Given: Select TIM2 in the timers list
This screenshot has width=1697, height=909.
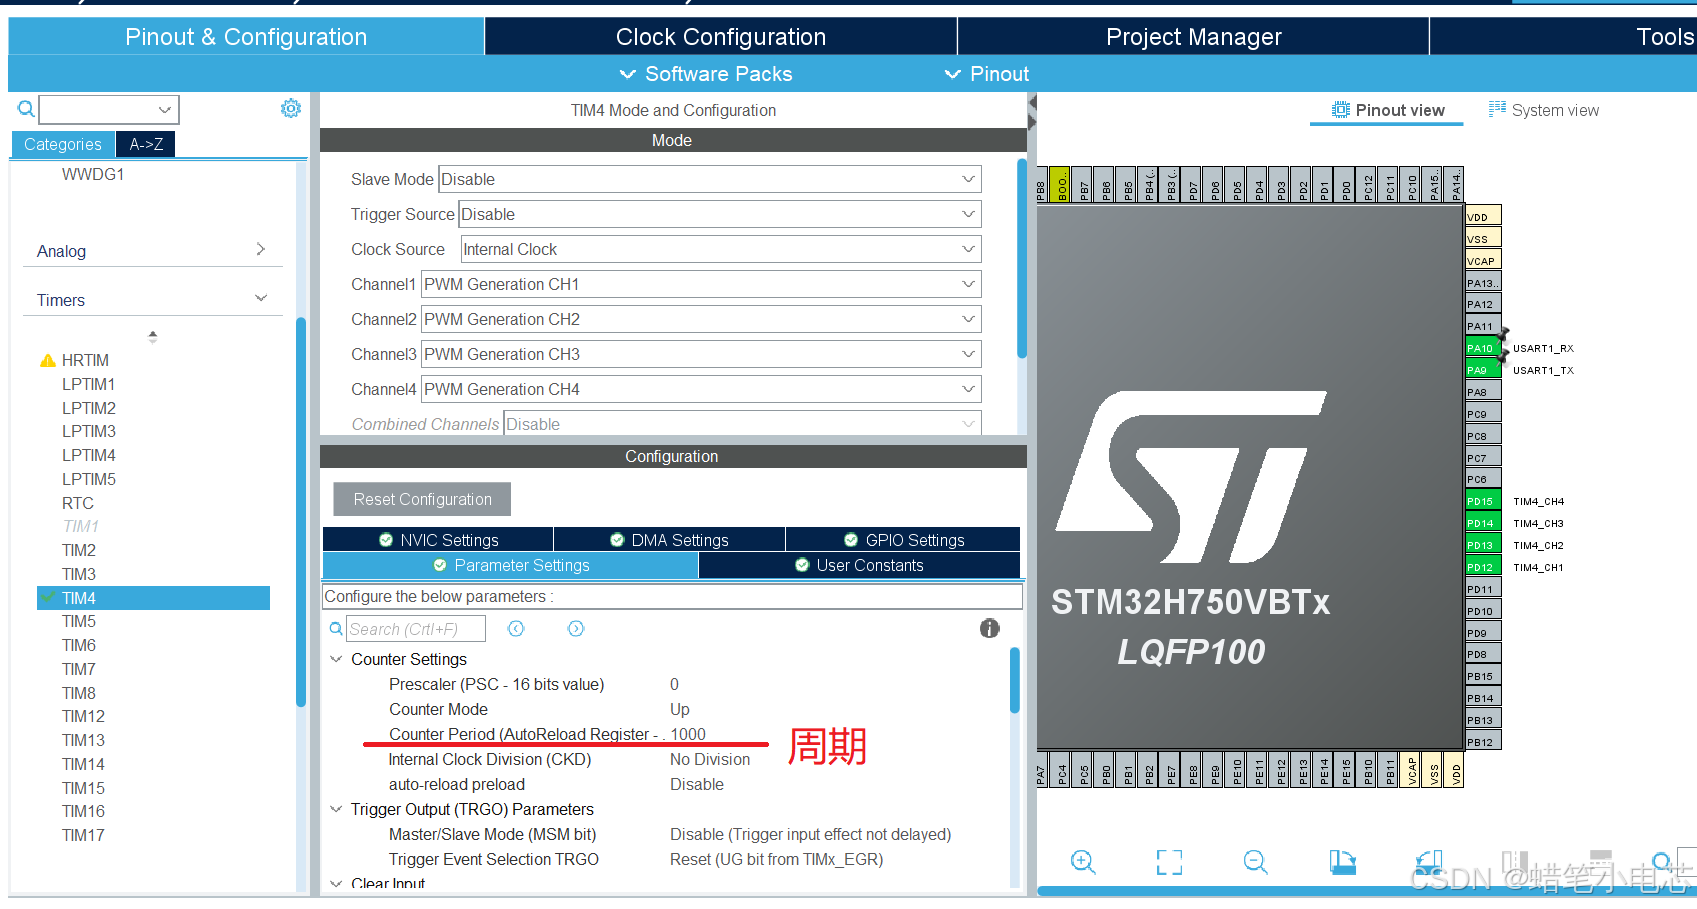Looking at the screenshot, I should pyautogui.click(x=79, y=550).
